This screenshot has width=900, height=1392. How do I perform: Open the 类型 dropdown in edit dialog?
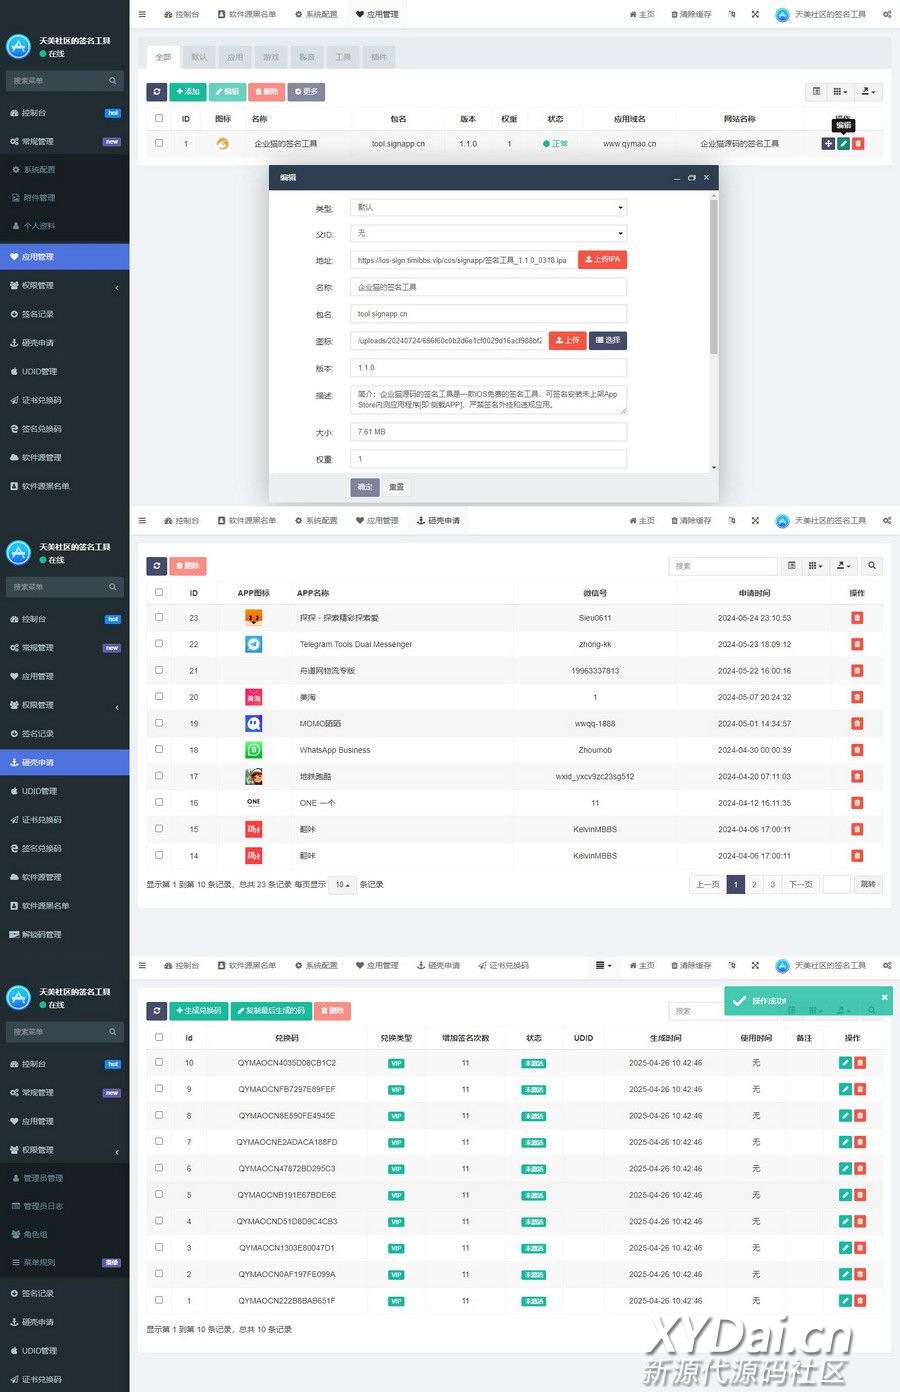pyautogui.click(x=488, y=207)
